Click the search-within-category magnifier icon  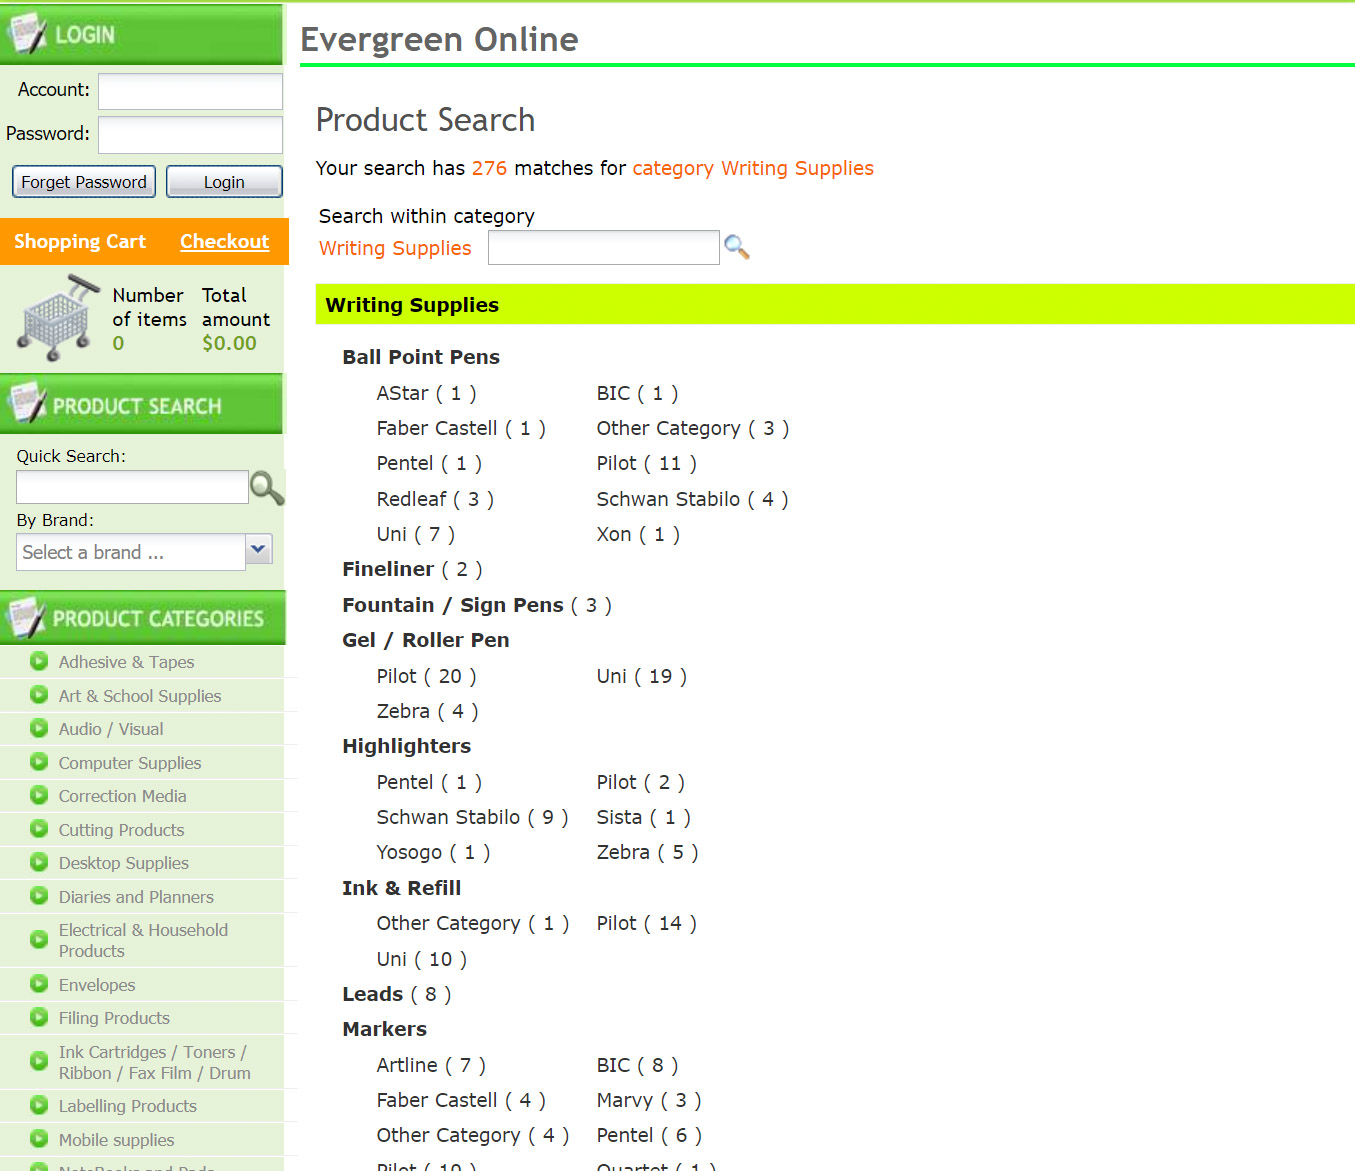coord(737,247)
